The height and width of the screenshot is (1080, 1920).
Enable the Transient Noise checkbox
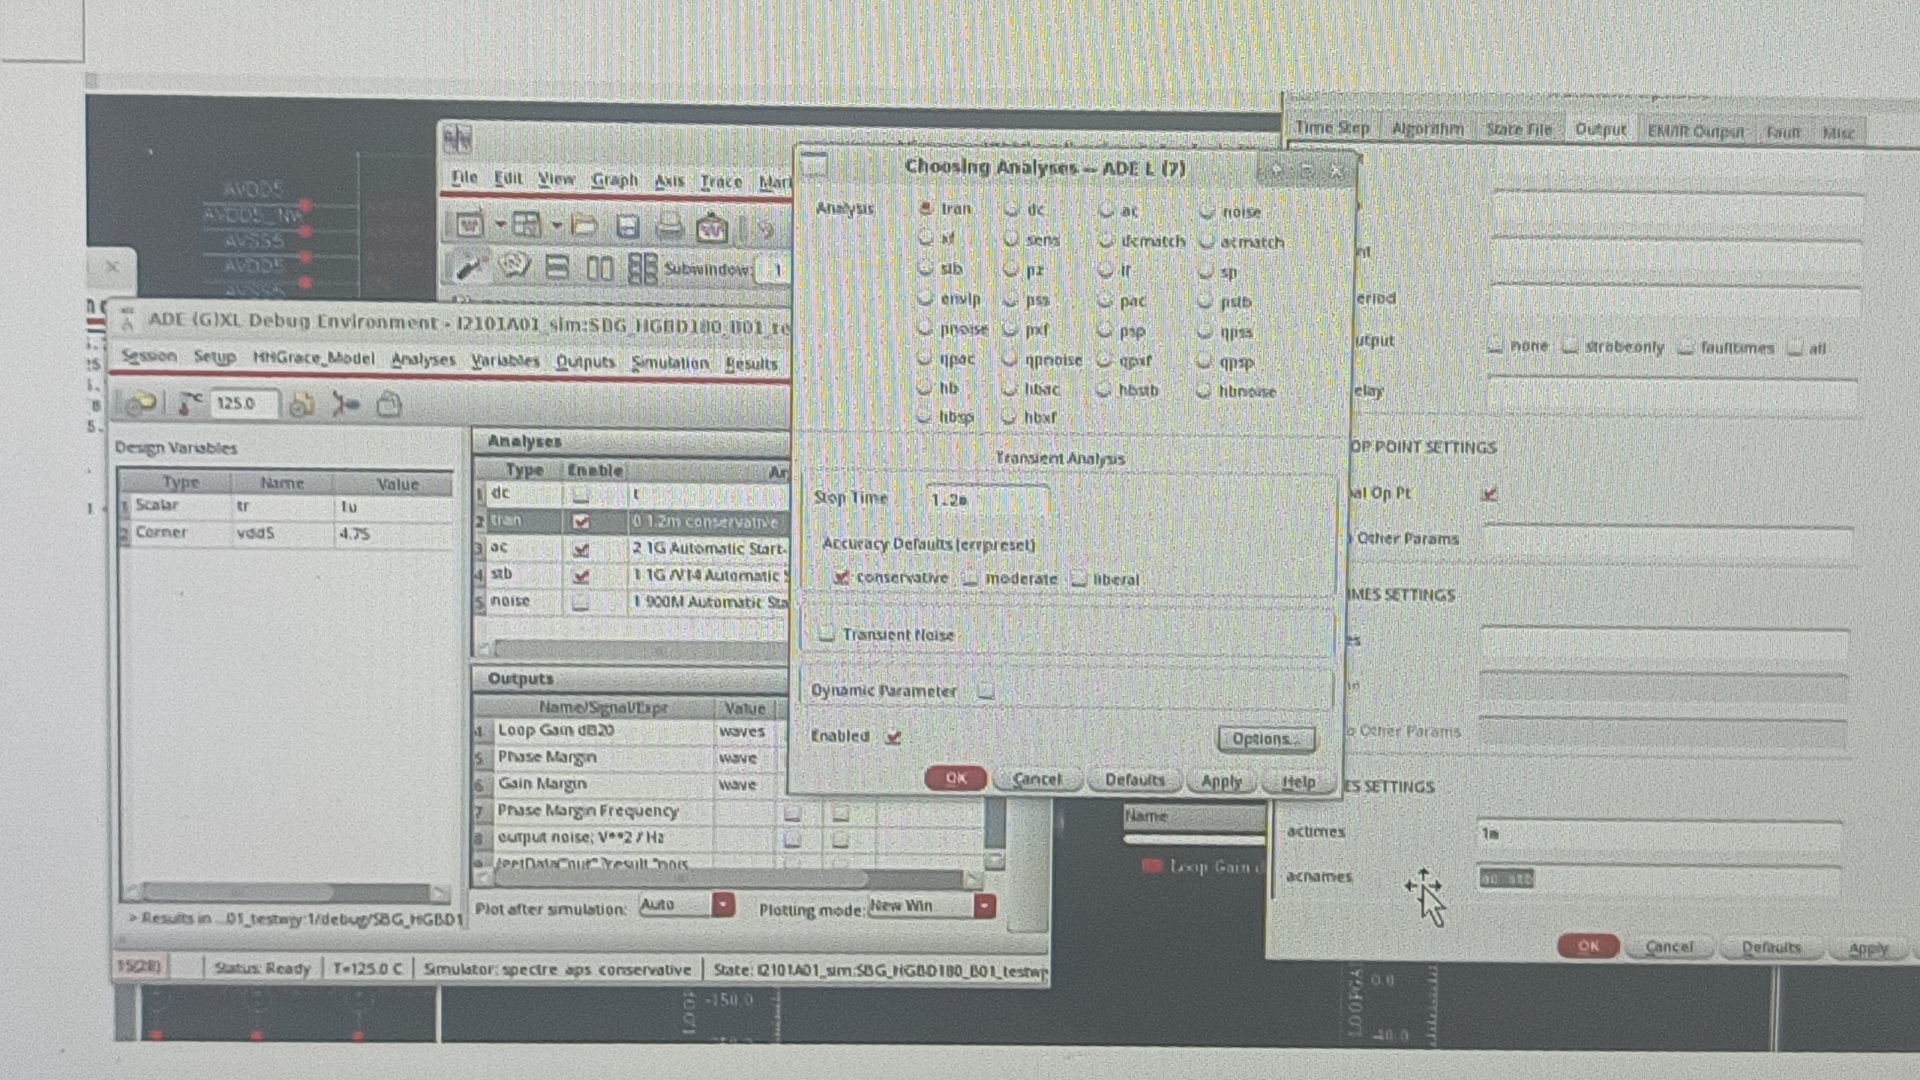click(x=826, y=633)
